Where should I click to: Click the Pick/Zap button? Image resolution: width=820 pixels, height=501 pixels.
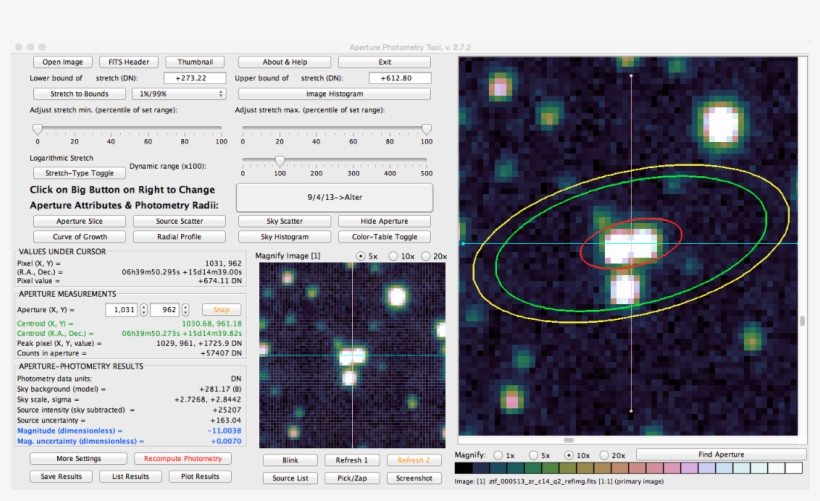(352, 478)
